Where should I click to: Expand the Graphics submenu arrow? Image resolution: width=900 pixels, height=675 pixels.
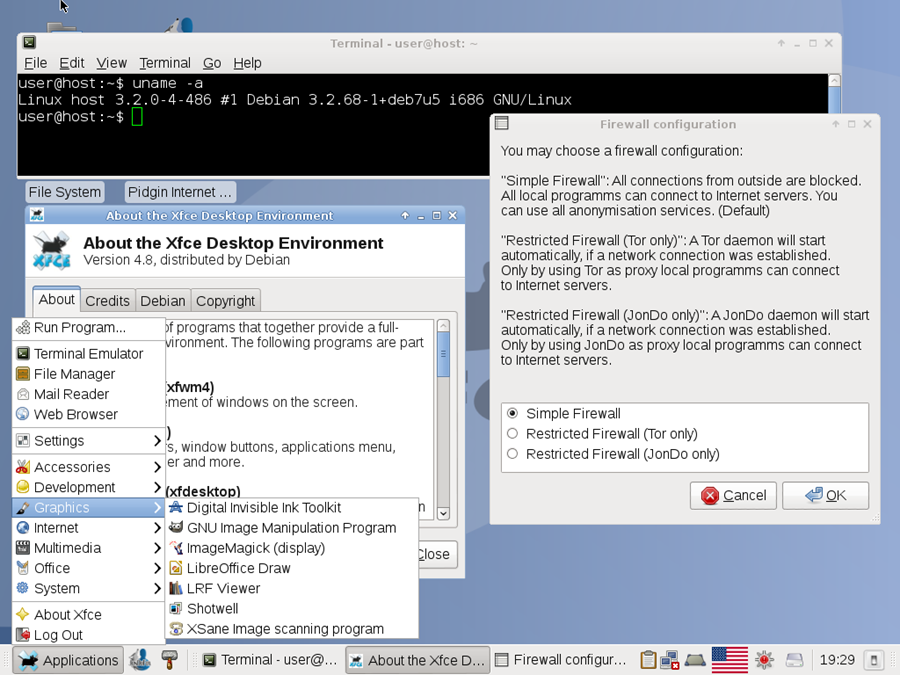point(157,507)
